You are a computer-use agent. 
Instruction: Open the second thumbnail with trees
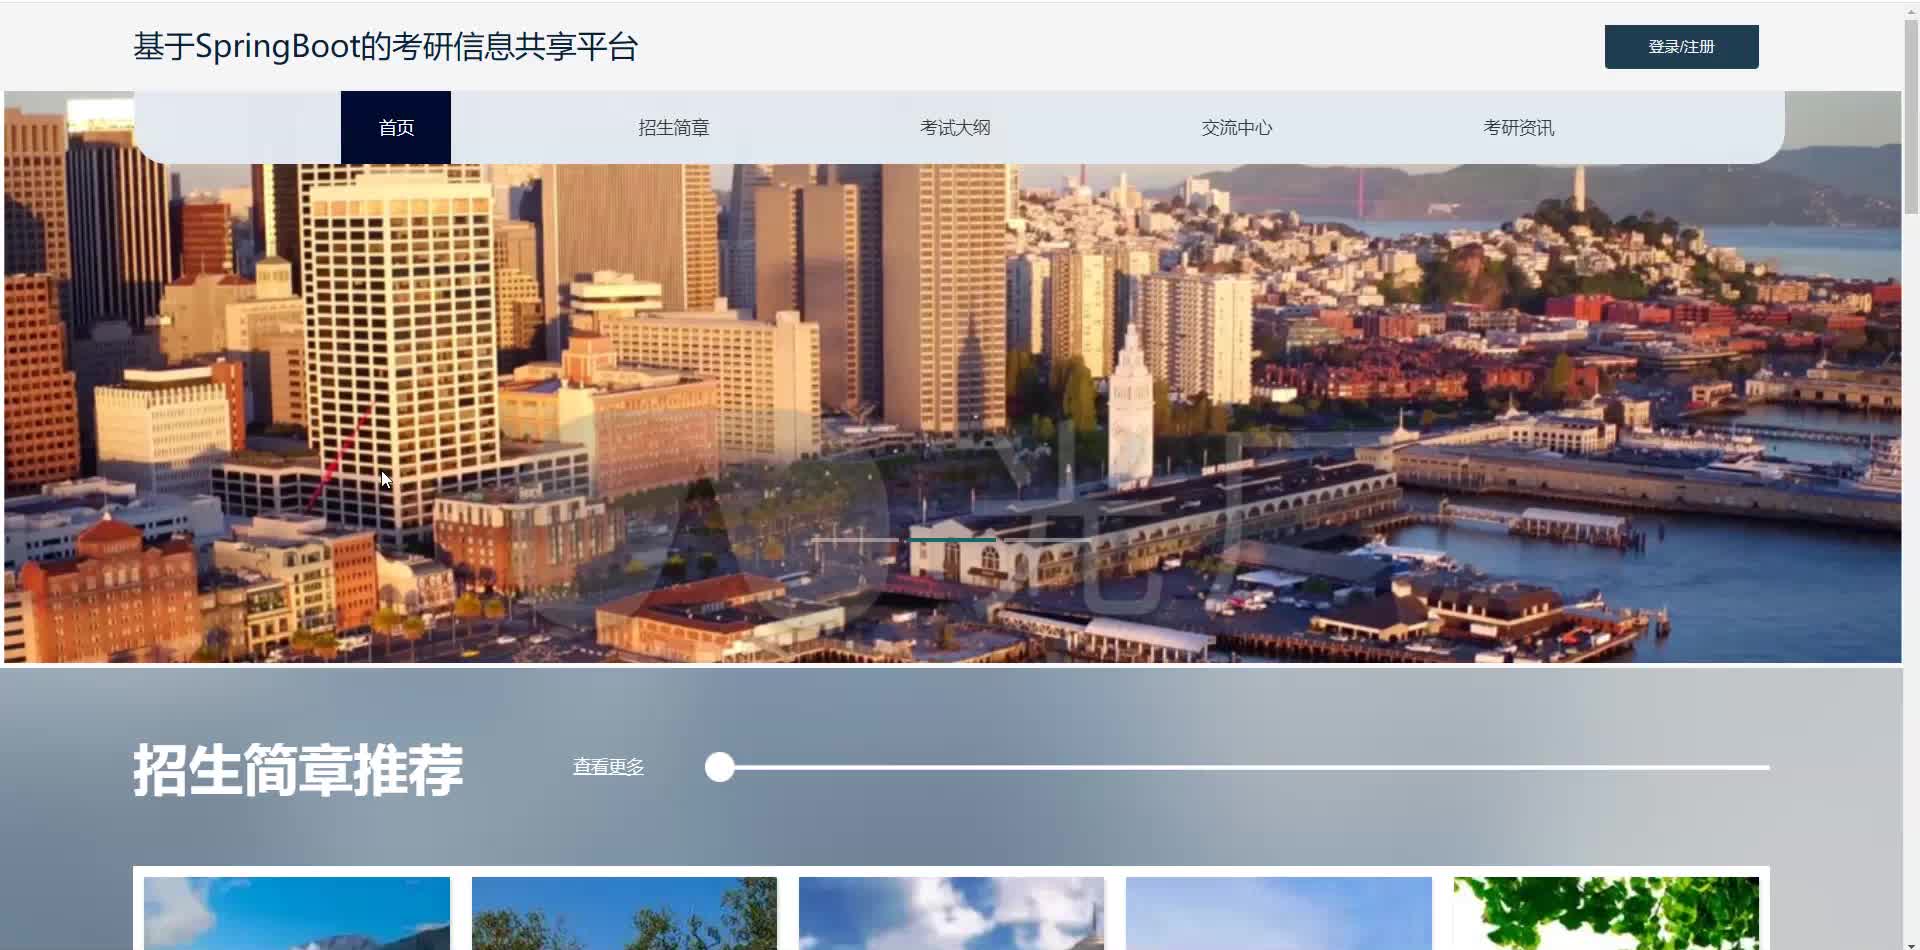tap(624, 913)
